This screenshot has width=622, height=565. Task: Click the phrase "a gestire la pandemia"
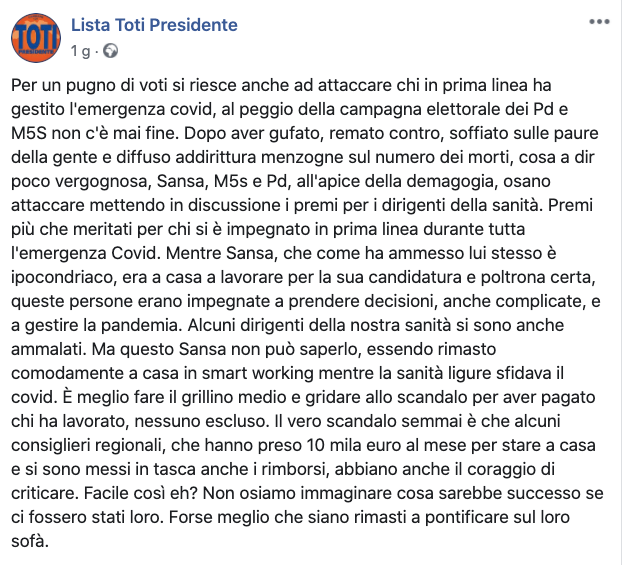(96, 325)
